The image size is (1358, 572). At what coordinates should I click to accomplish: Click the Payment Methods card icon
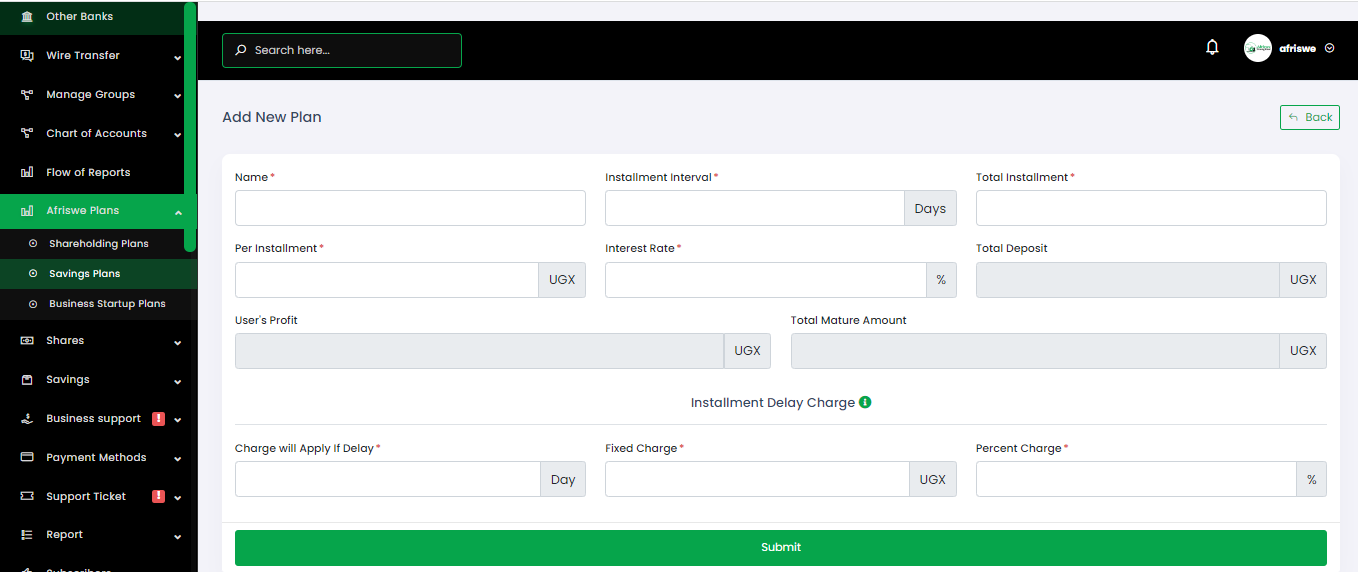[x=27, y=458]
